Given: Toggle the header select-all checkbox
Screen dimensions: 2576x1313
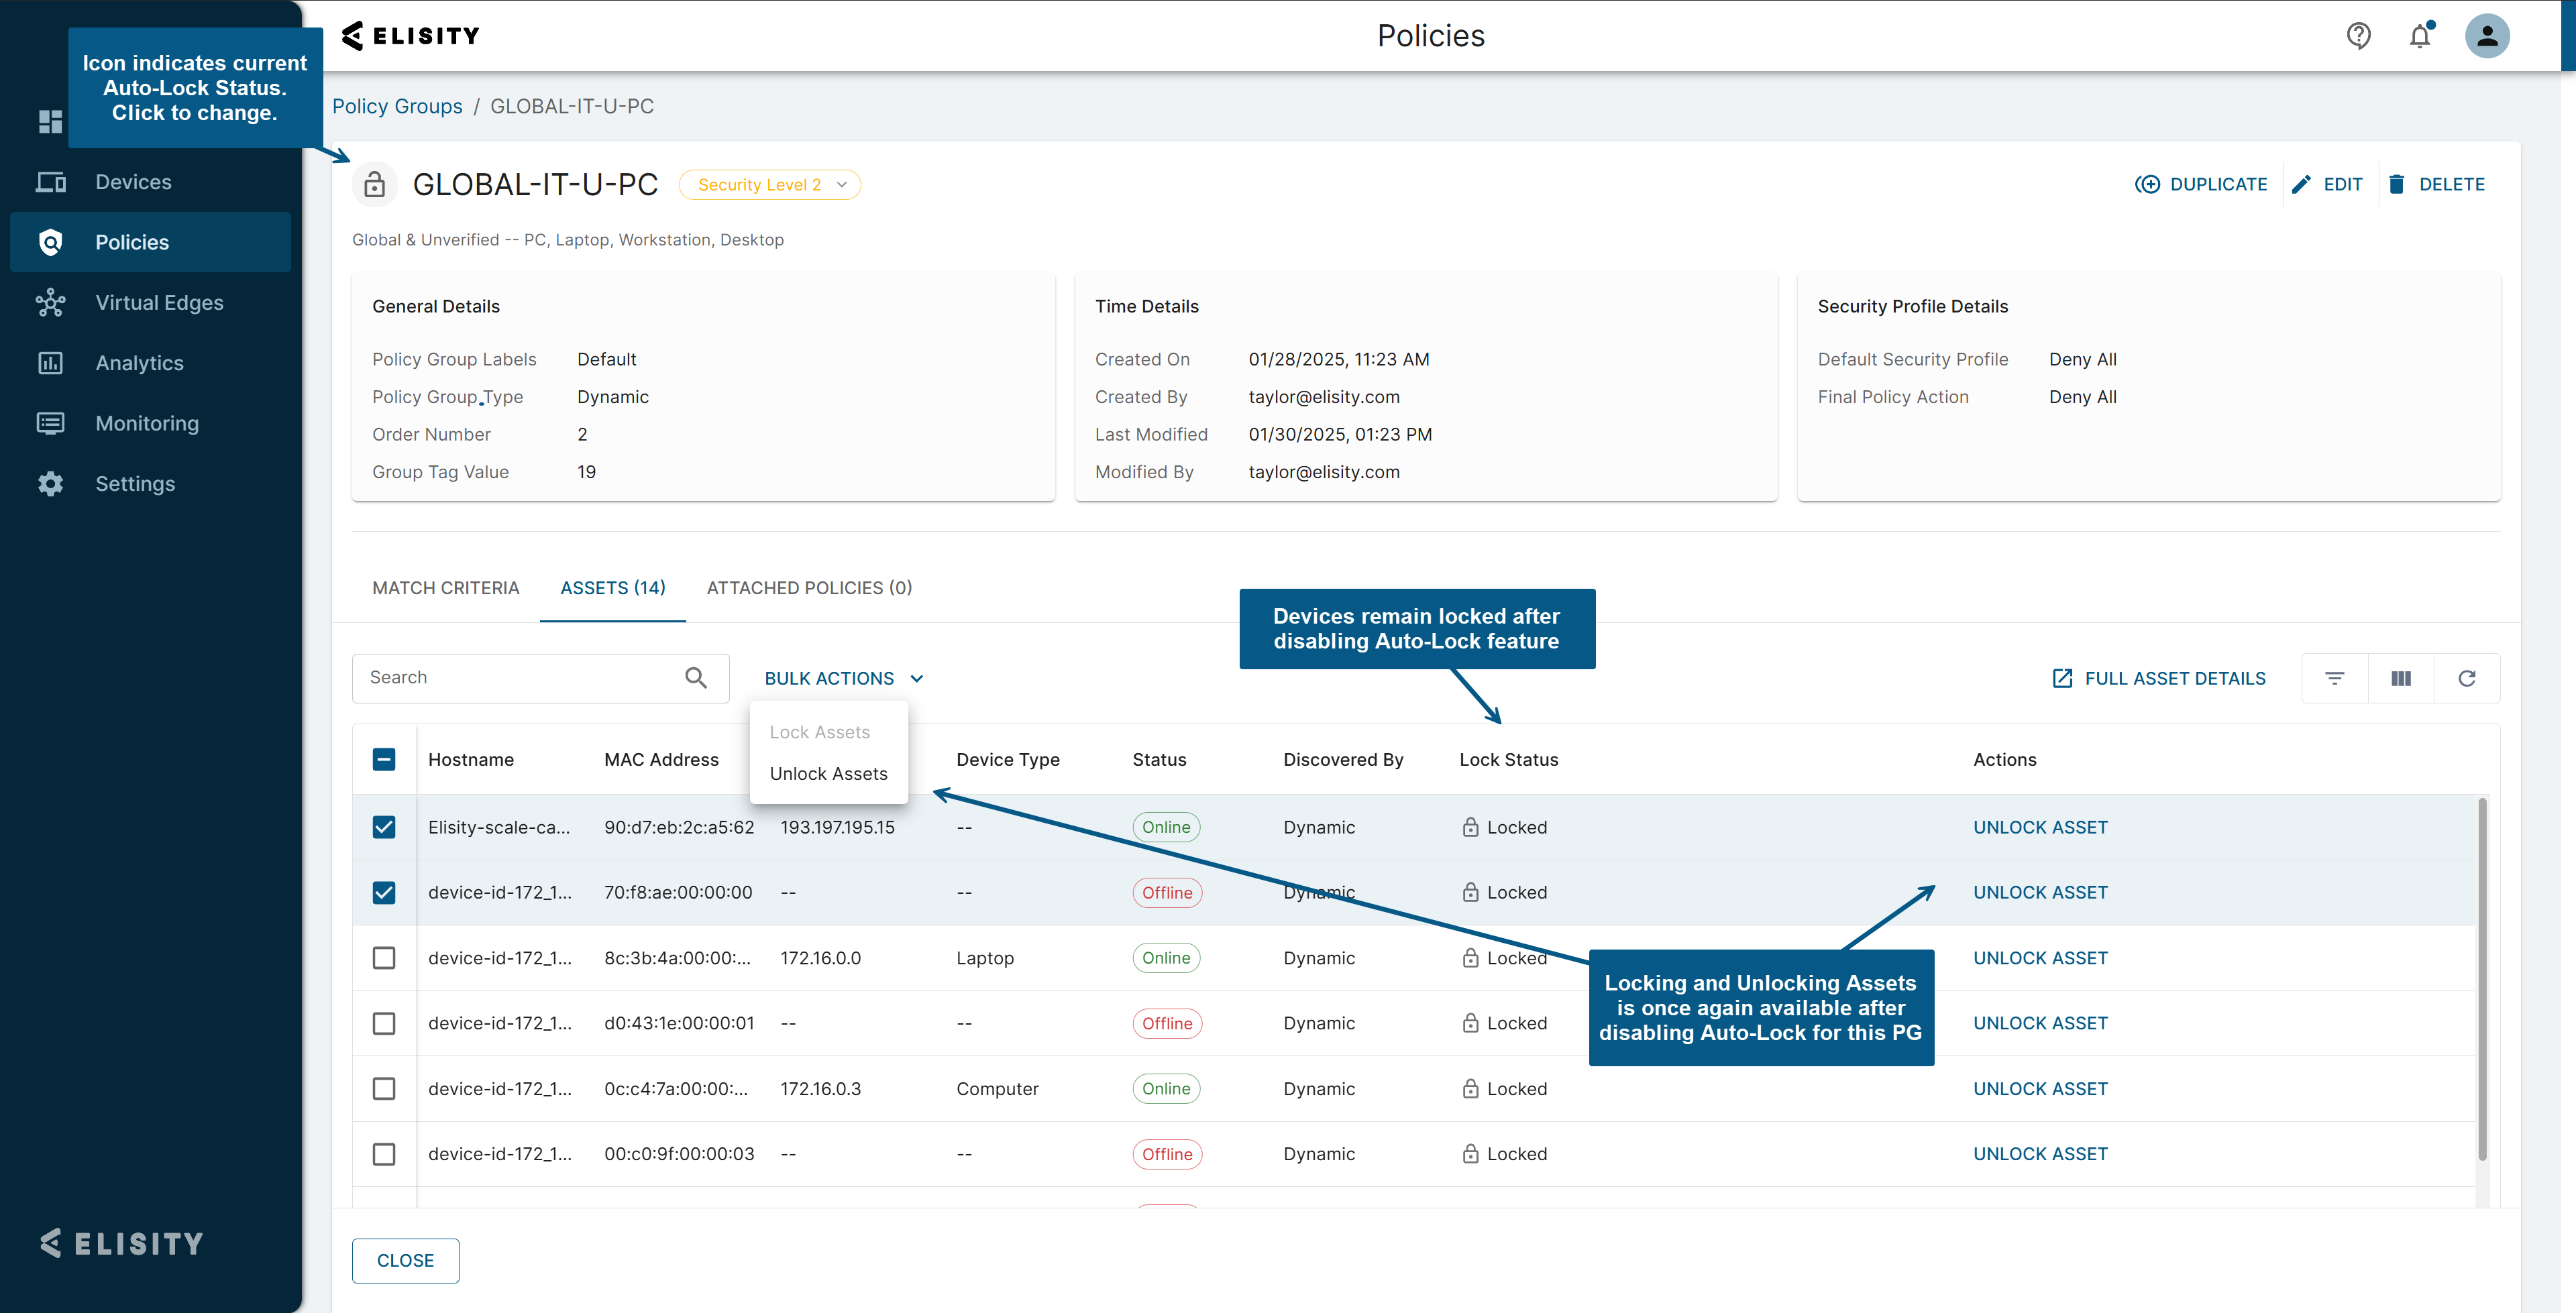Looking at the screenshot, I should pyautogui.click(x=384, y=759).
